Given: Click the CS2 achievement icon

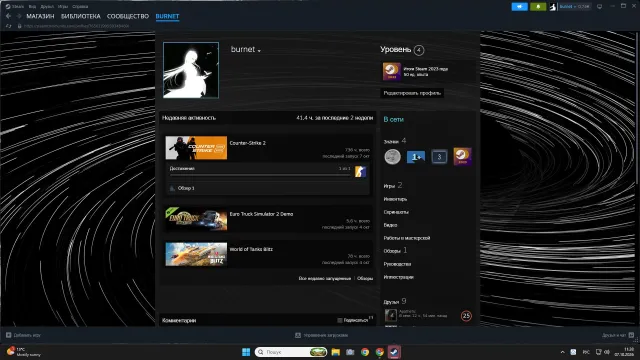Looking at the screenshot, I should coord(360,171).
